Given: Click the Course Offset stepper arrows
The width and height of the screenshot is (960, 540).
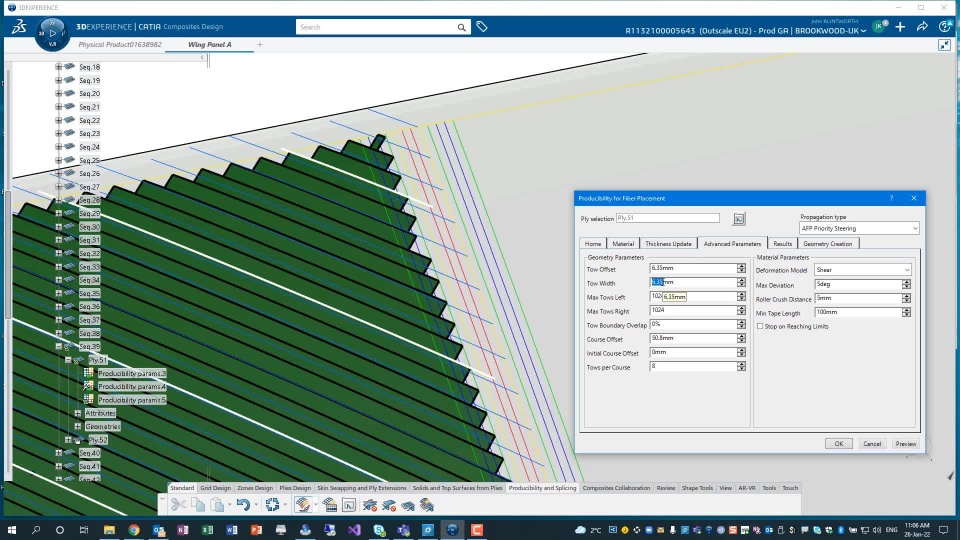Looking at the screenshot, I should coord(741,339).
